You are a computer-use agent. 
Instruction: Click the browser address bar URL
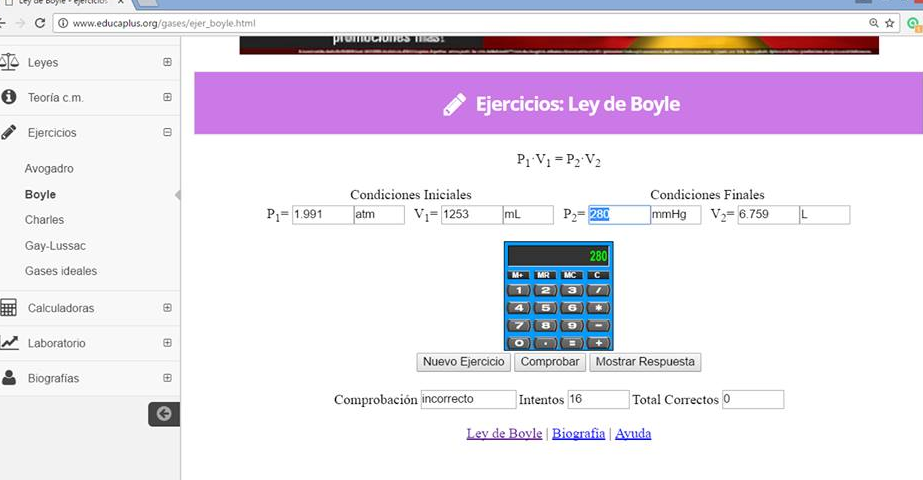pyautogui.click(x=164, y=23)
